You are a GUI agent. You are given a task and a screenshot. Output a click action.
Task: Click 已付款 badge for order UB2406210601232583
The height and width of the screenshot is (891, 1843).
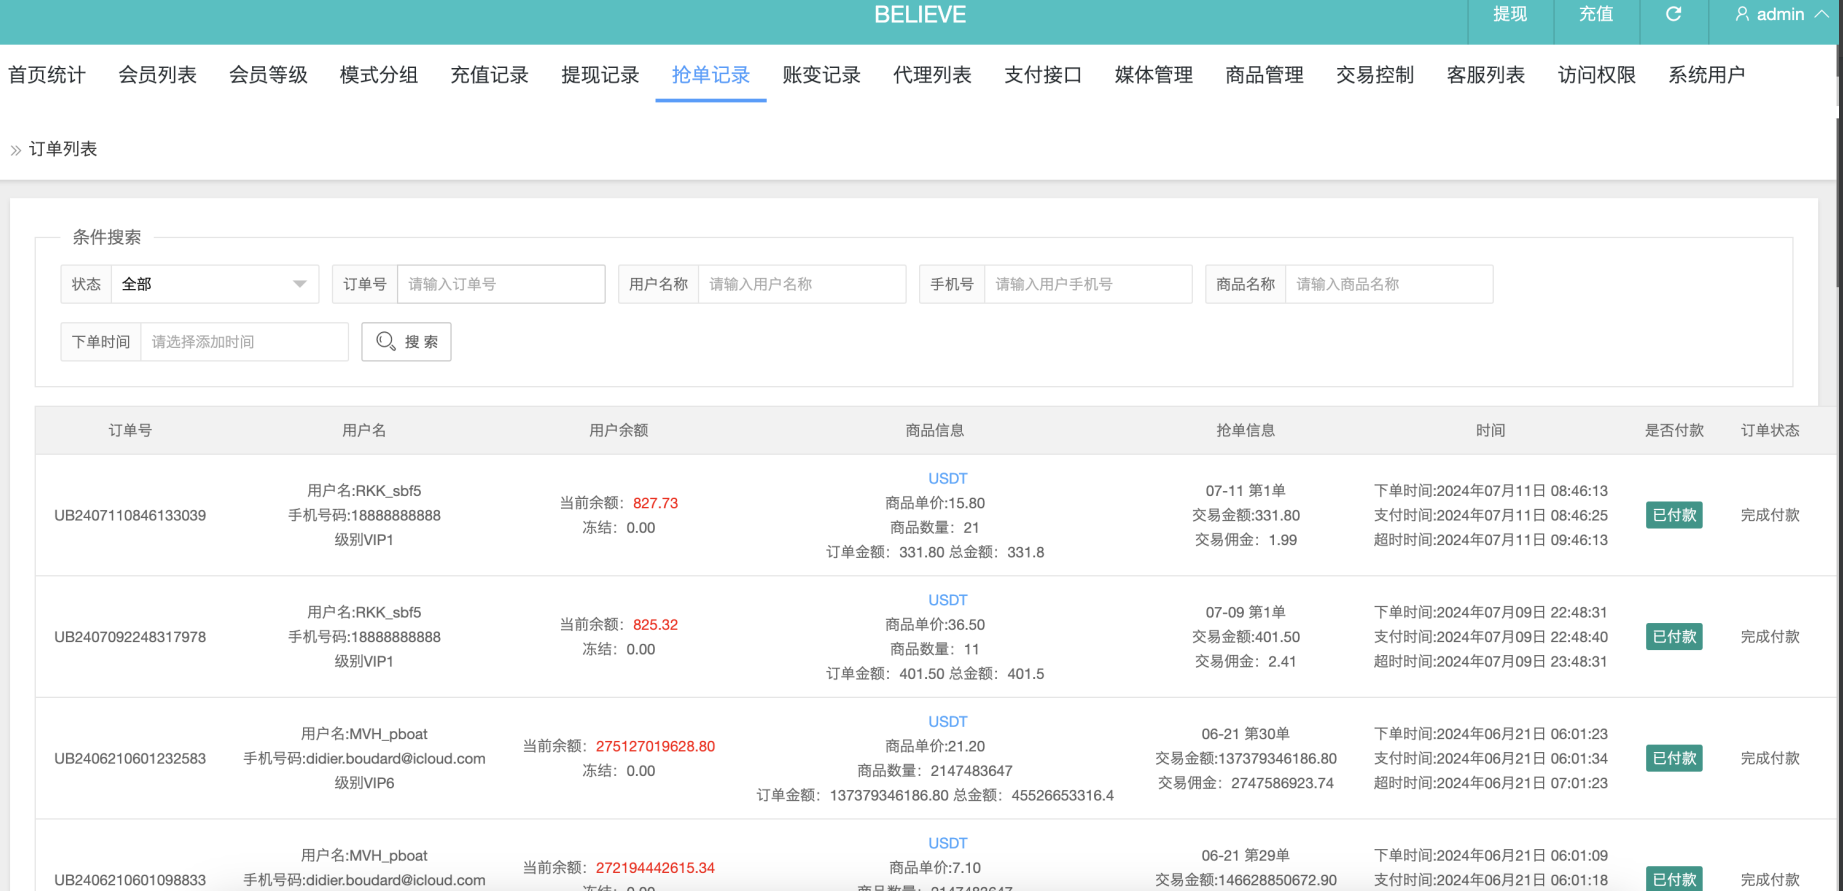(x=1674, y=758)
